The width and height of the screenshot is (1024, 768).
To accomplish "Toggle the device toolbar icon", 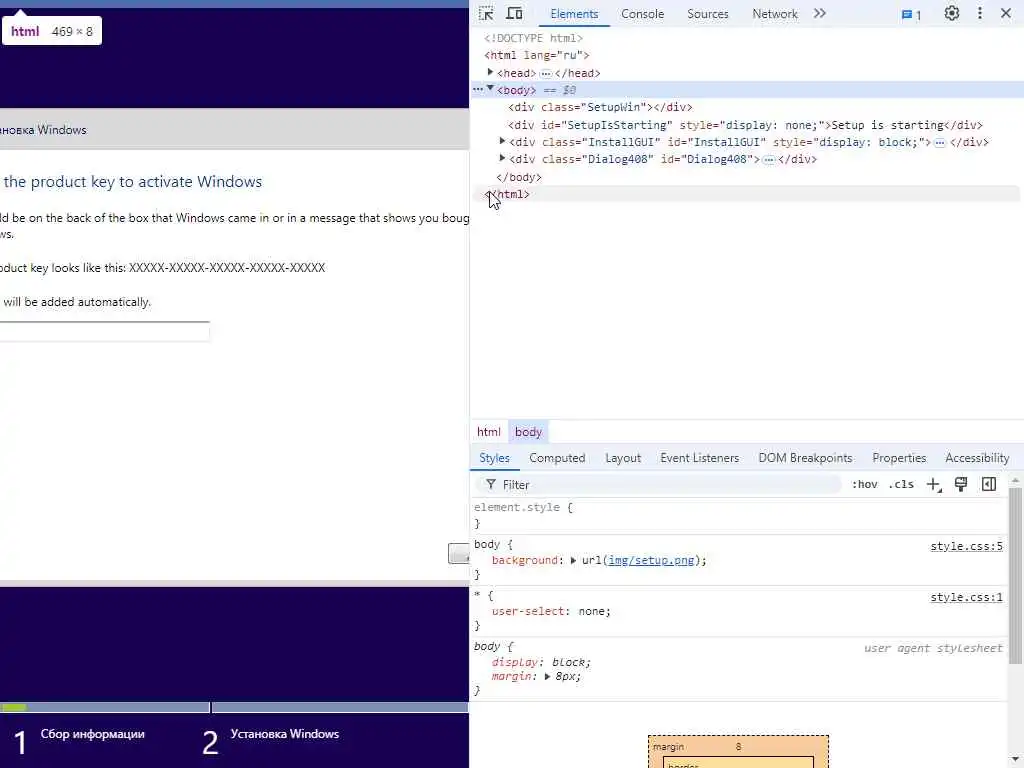I will [515, 14].
